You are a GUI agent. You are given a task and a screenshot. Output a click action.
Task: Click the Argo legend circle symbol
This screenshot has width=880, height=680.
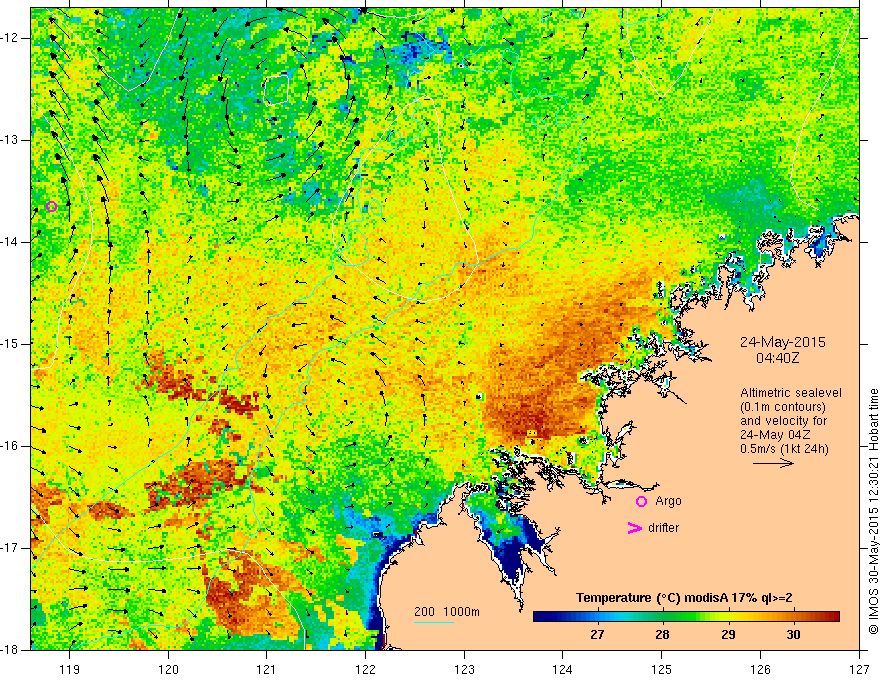[x=641, y=501]
